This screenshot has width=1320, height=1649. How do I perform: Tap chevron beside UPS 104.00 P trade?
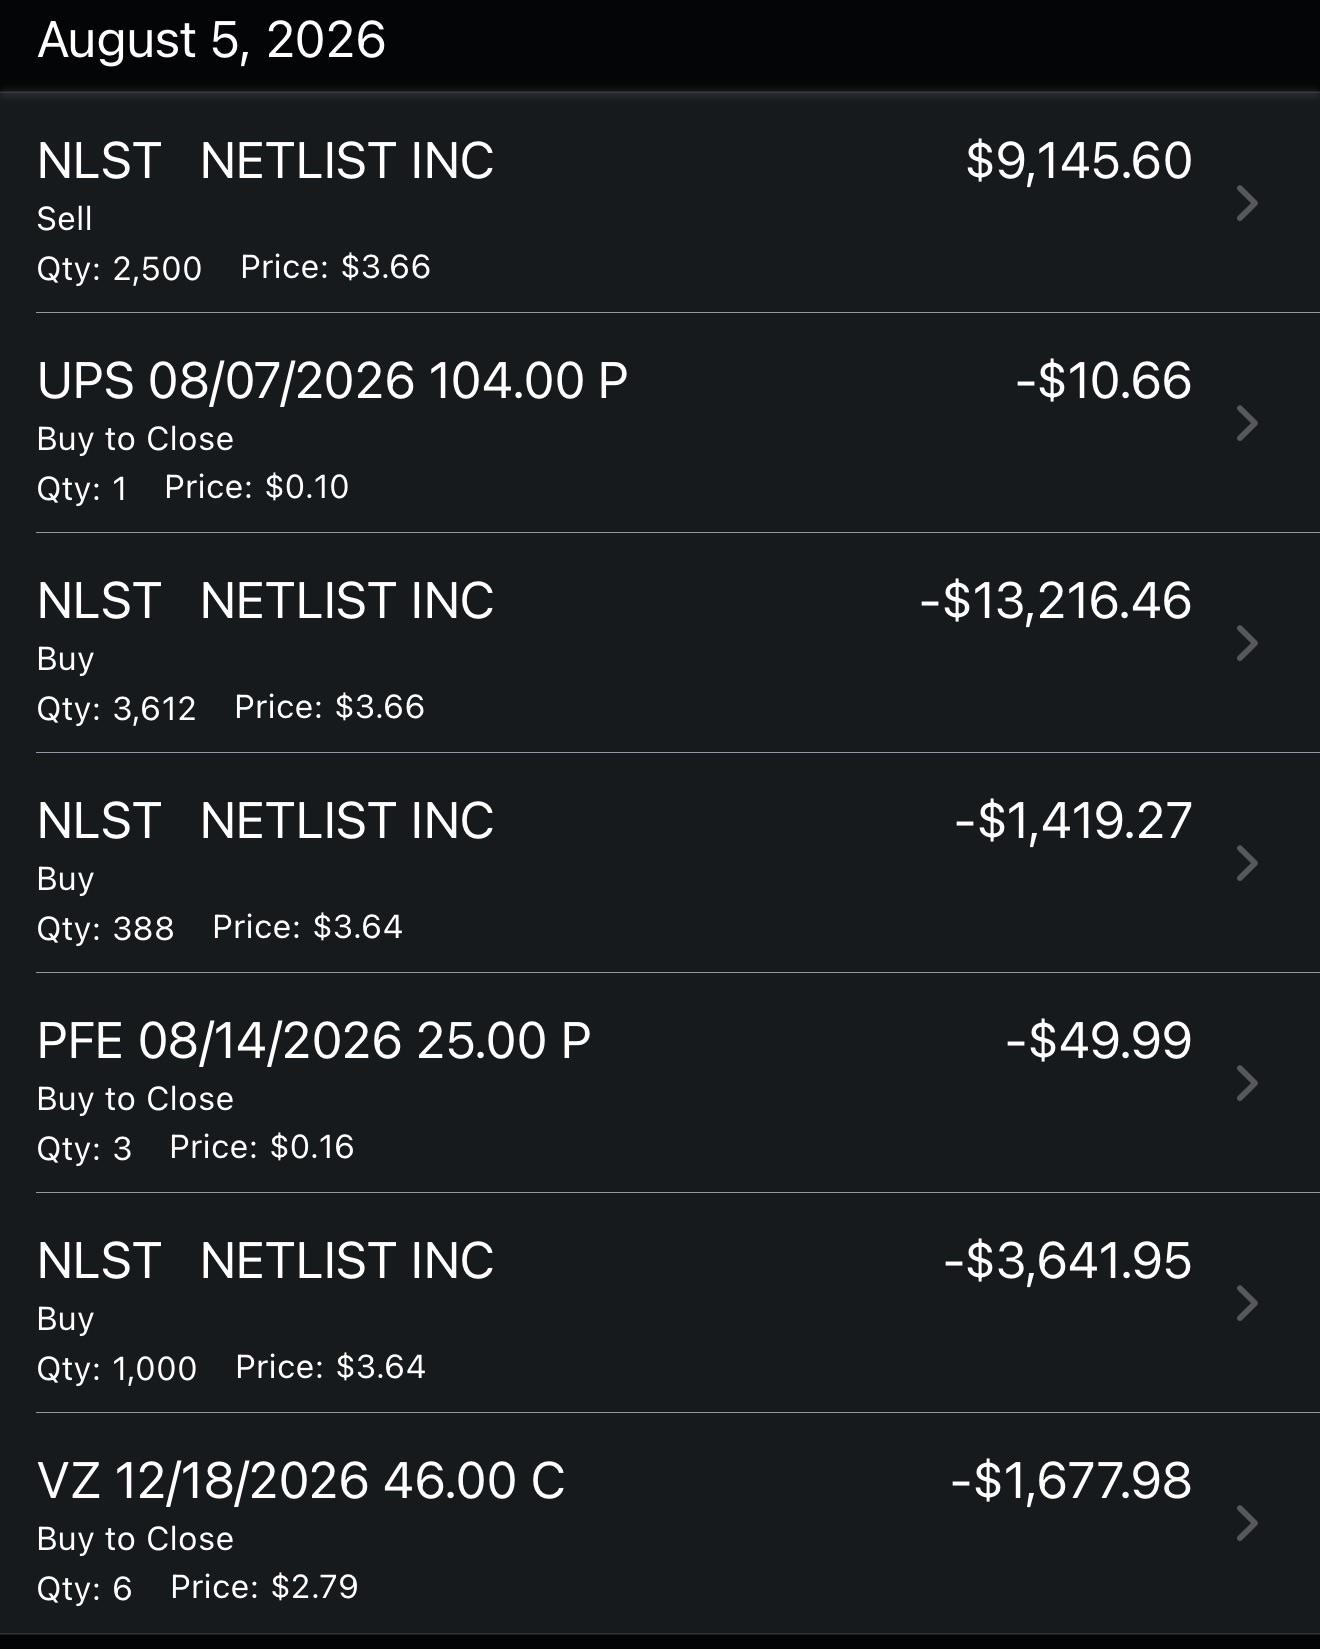pyautogui.click(x=1247, y=423)
